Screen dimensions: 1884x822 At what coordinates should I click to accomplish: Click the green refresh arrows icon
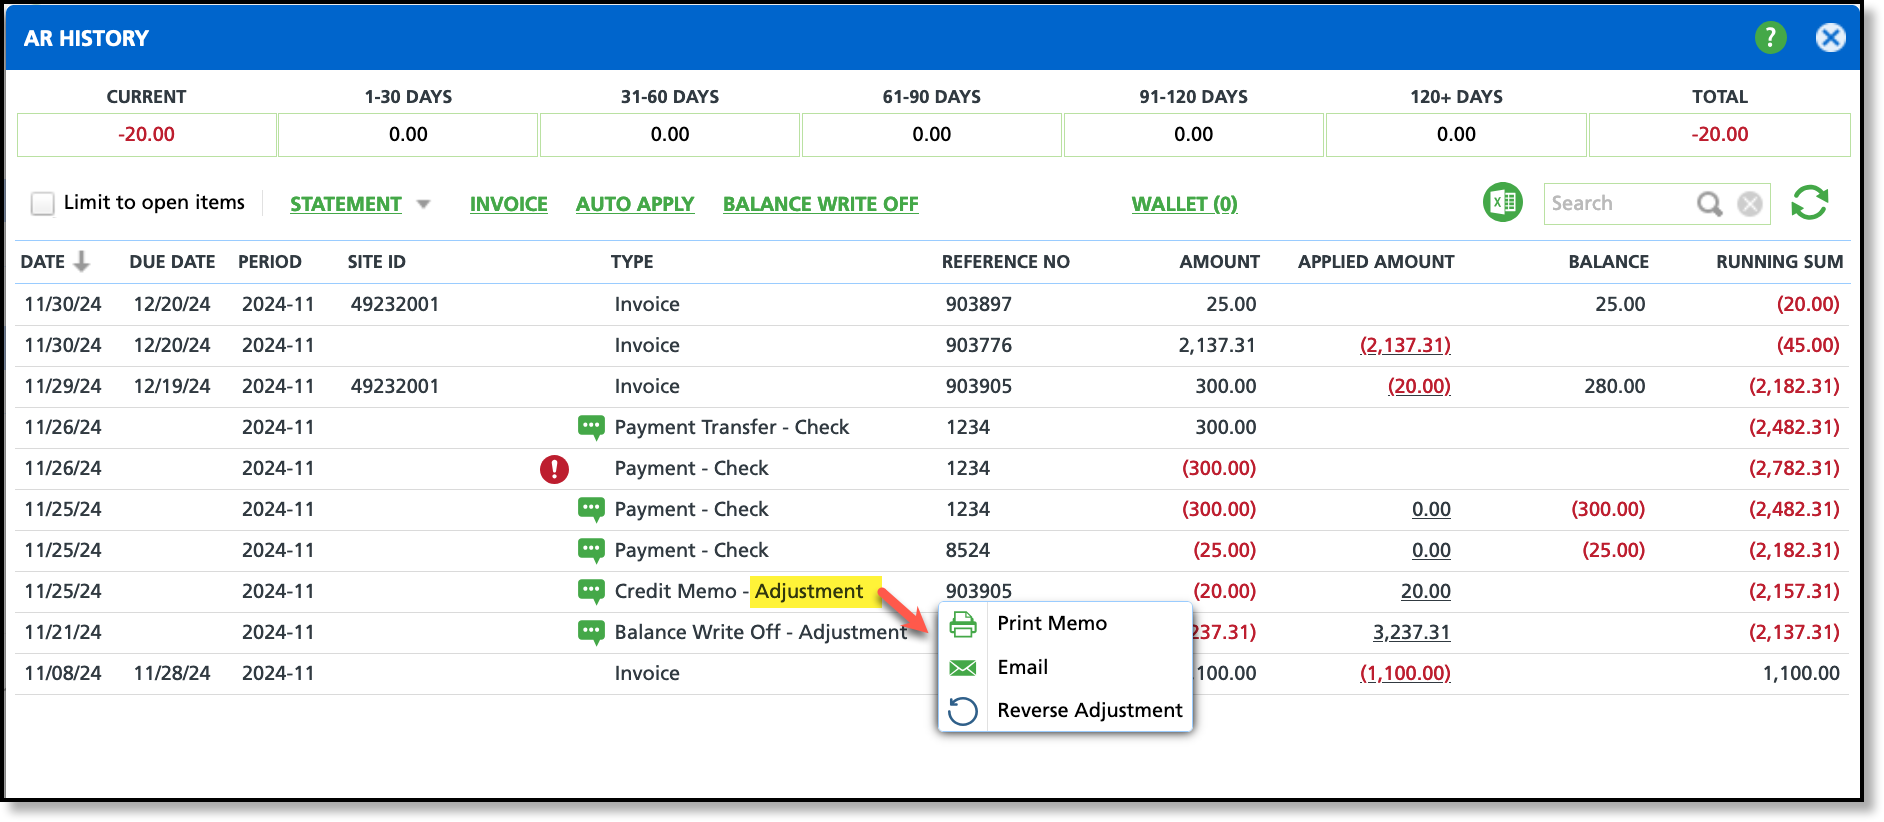(x=1809, y=203)
